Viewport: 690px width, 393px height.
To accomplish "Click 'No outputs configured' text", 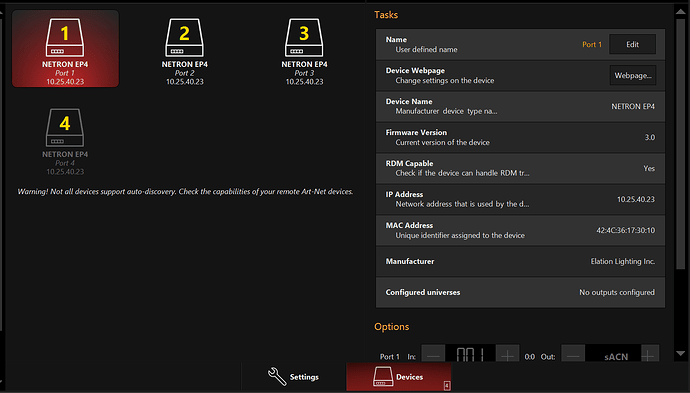I will click(x=617, y=292).
